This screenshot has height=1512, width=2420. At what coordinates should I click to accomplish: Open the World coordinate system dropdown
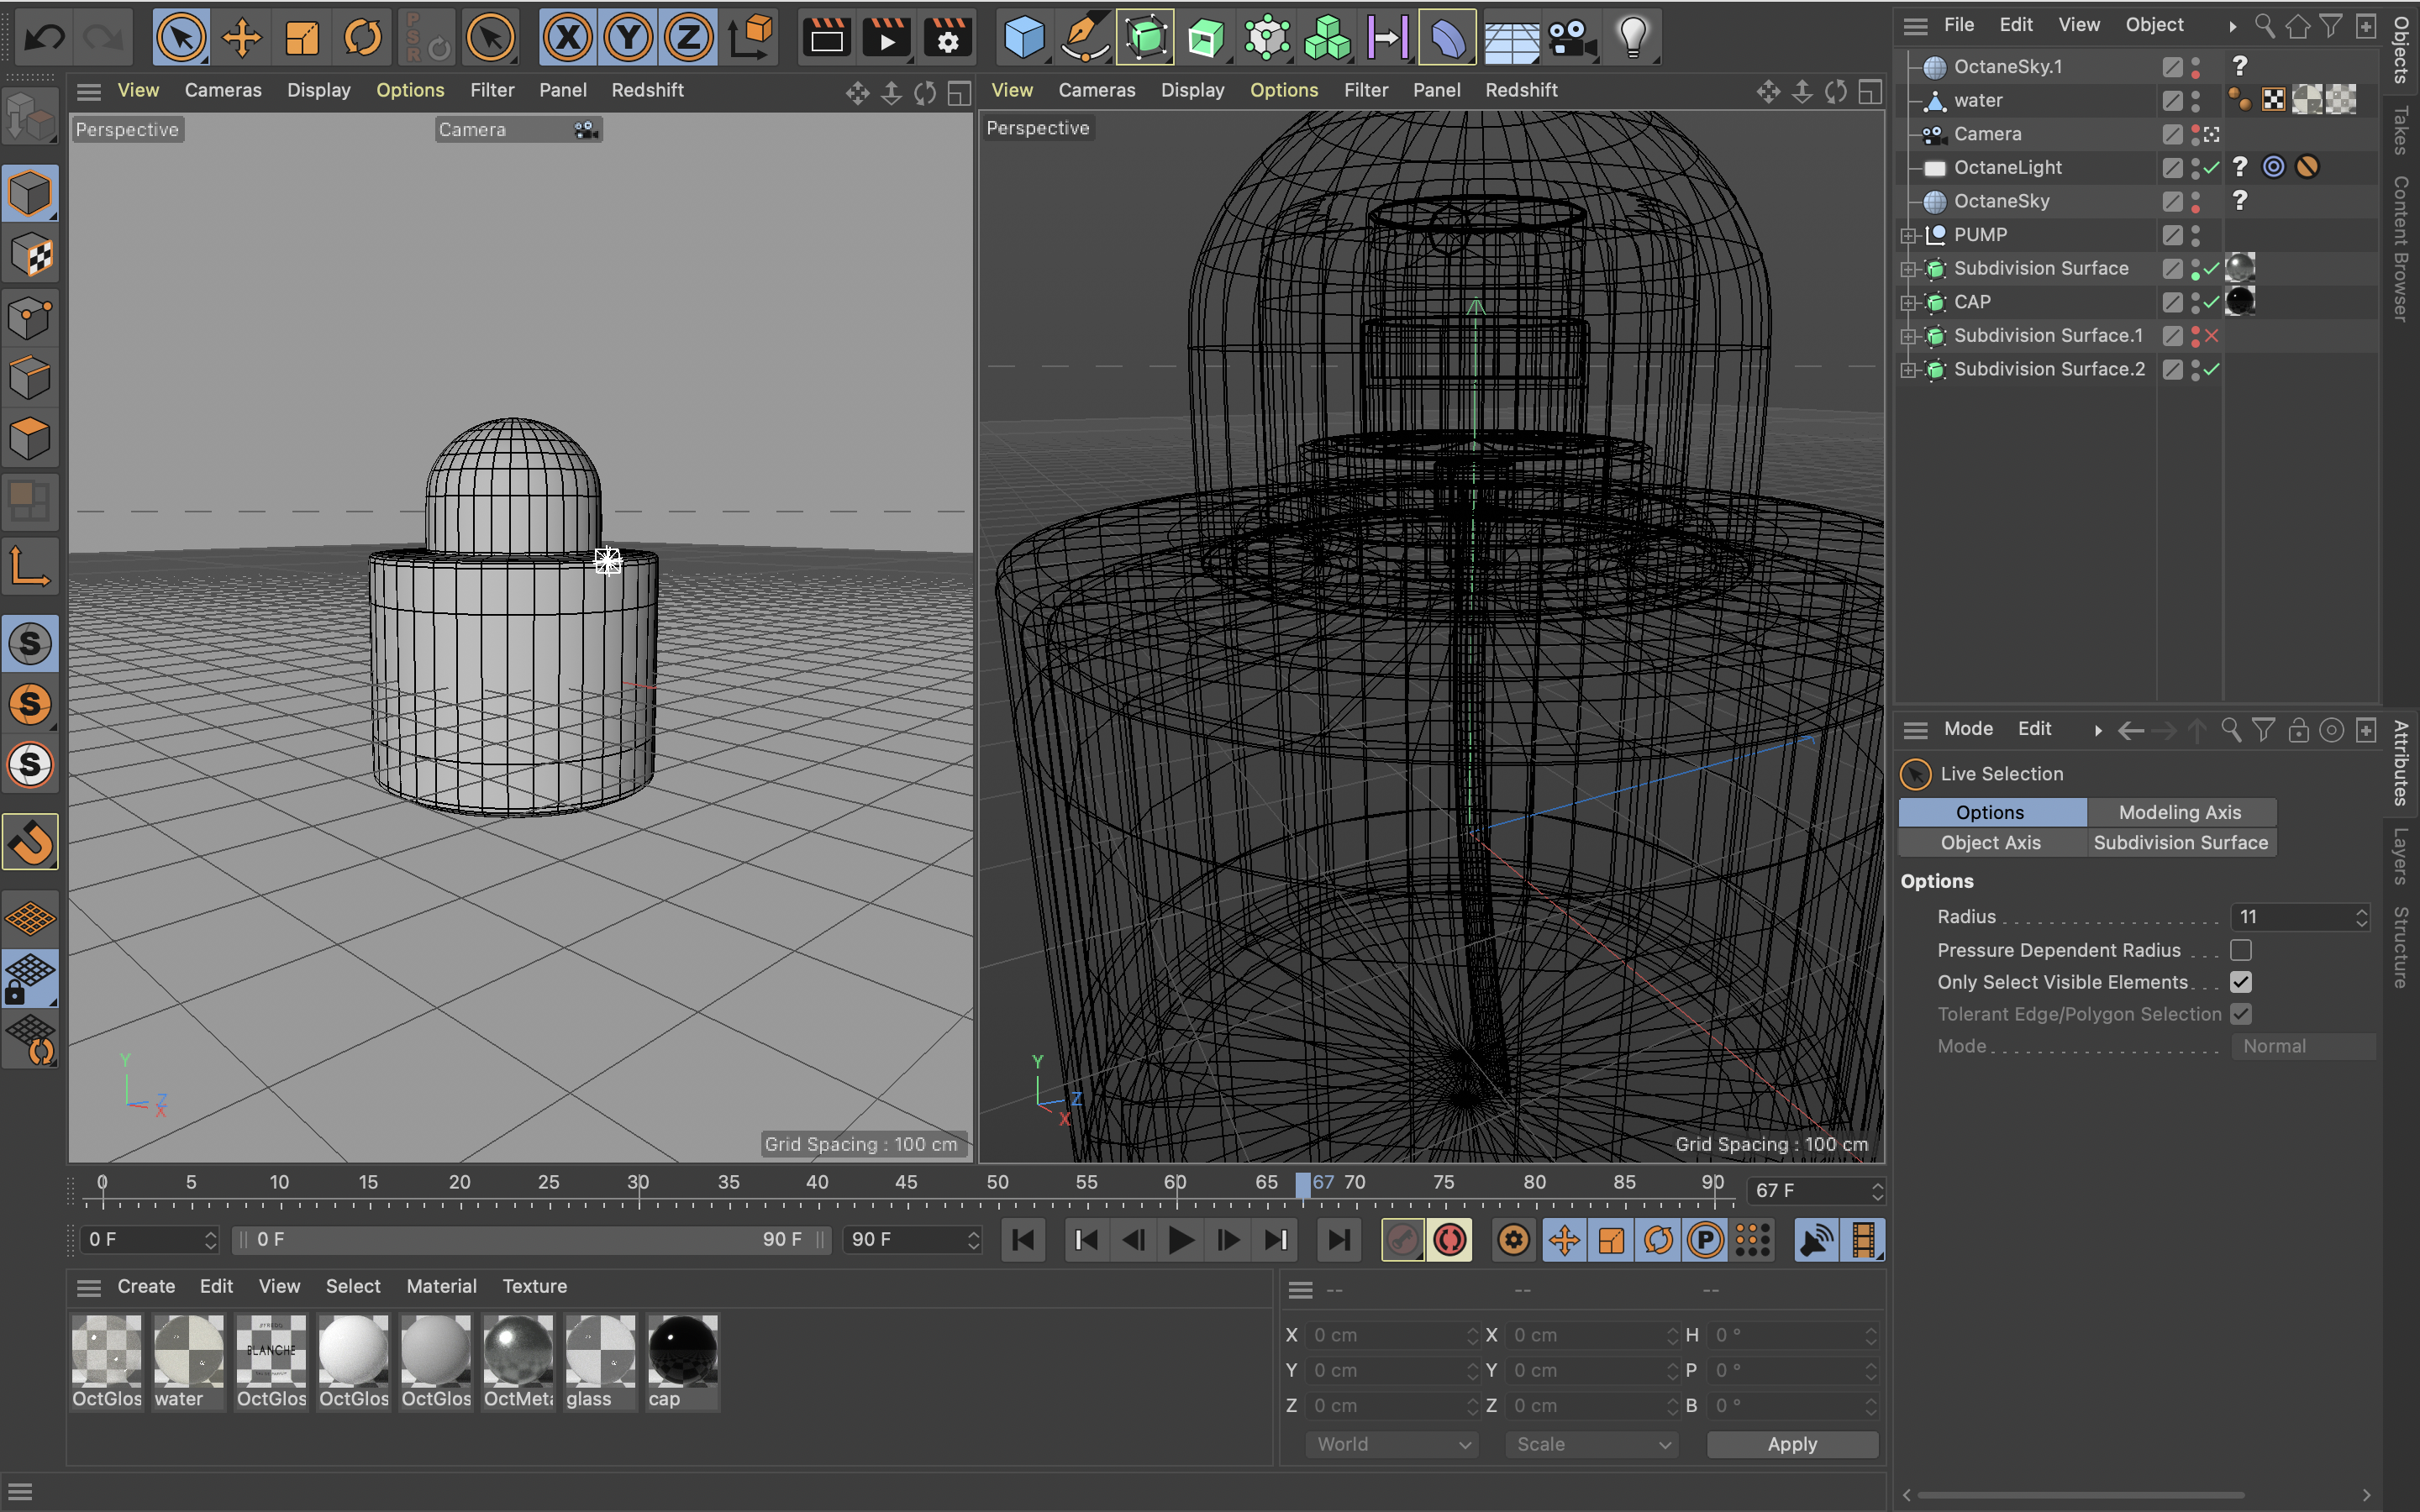tap(1390, 1444)
